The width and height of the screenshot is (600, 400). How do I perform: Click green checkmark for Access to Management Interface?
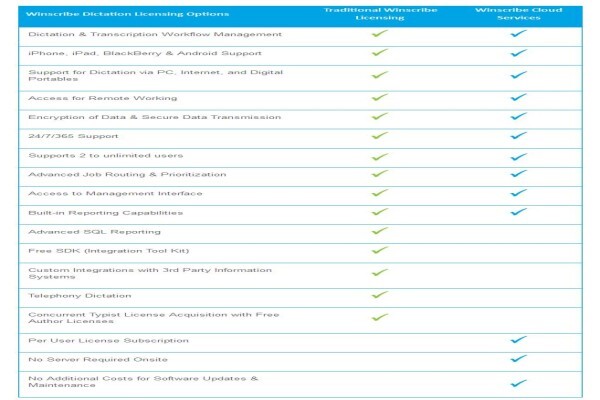pyautogui.click(x=380, y=193)
